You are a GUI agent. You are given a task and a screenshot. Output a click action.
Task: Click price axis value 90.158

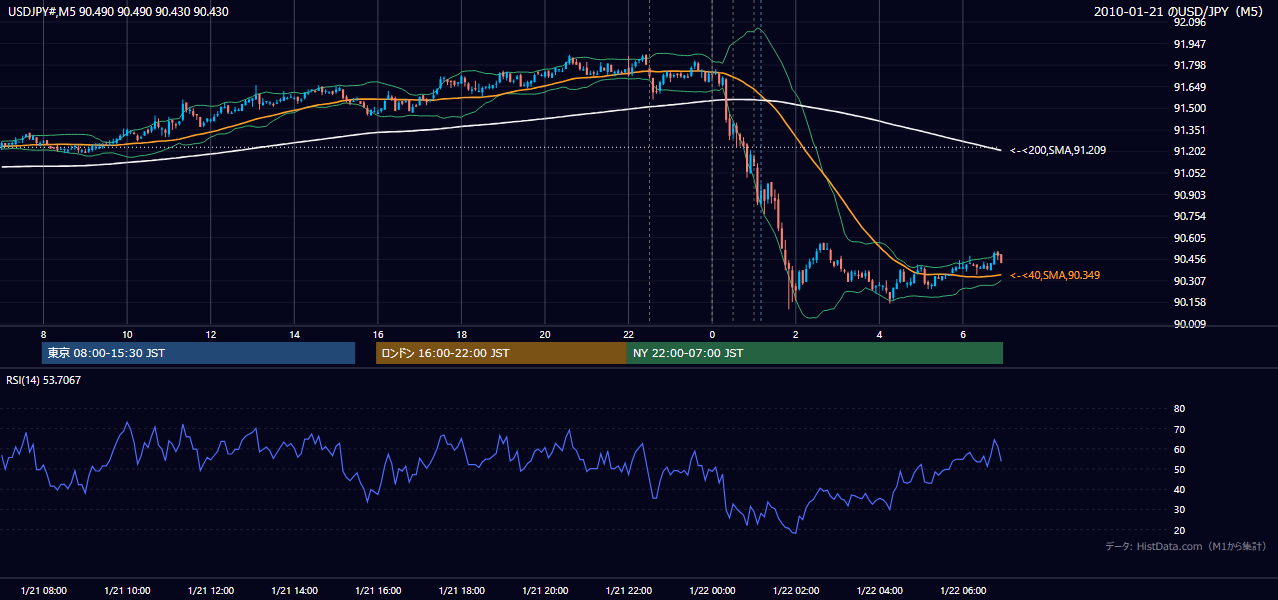[x=1190, y=302]
